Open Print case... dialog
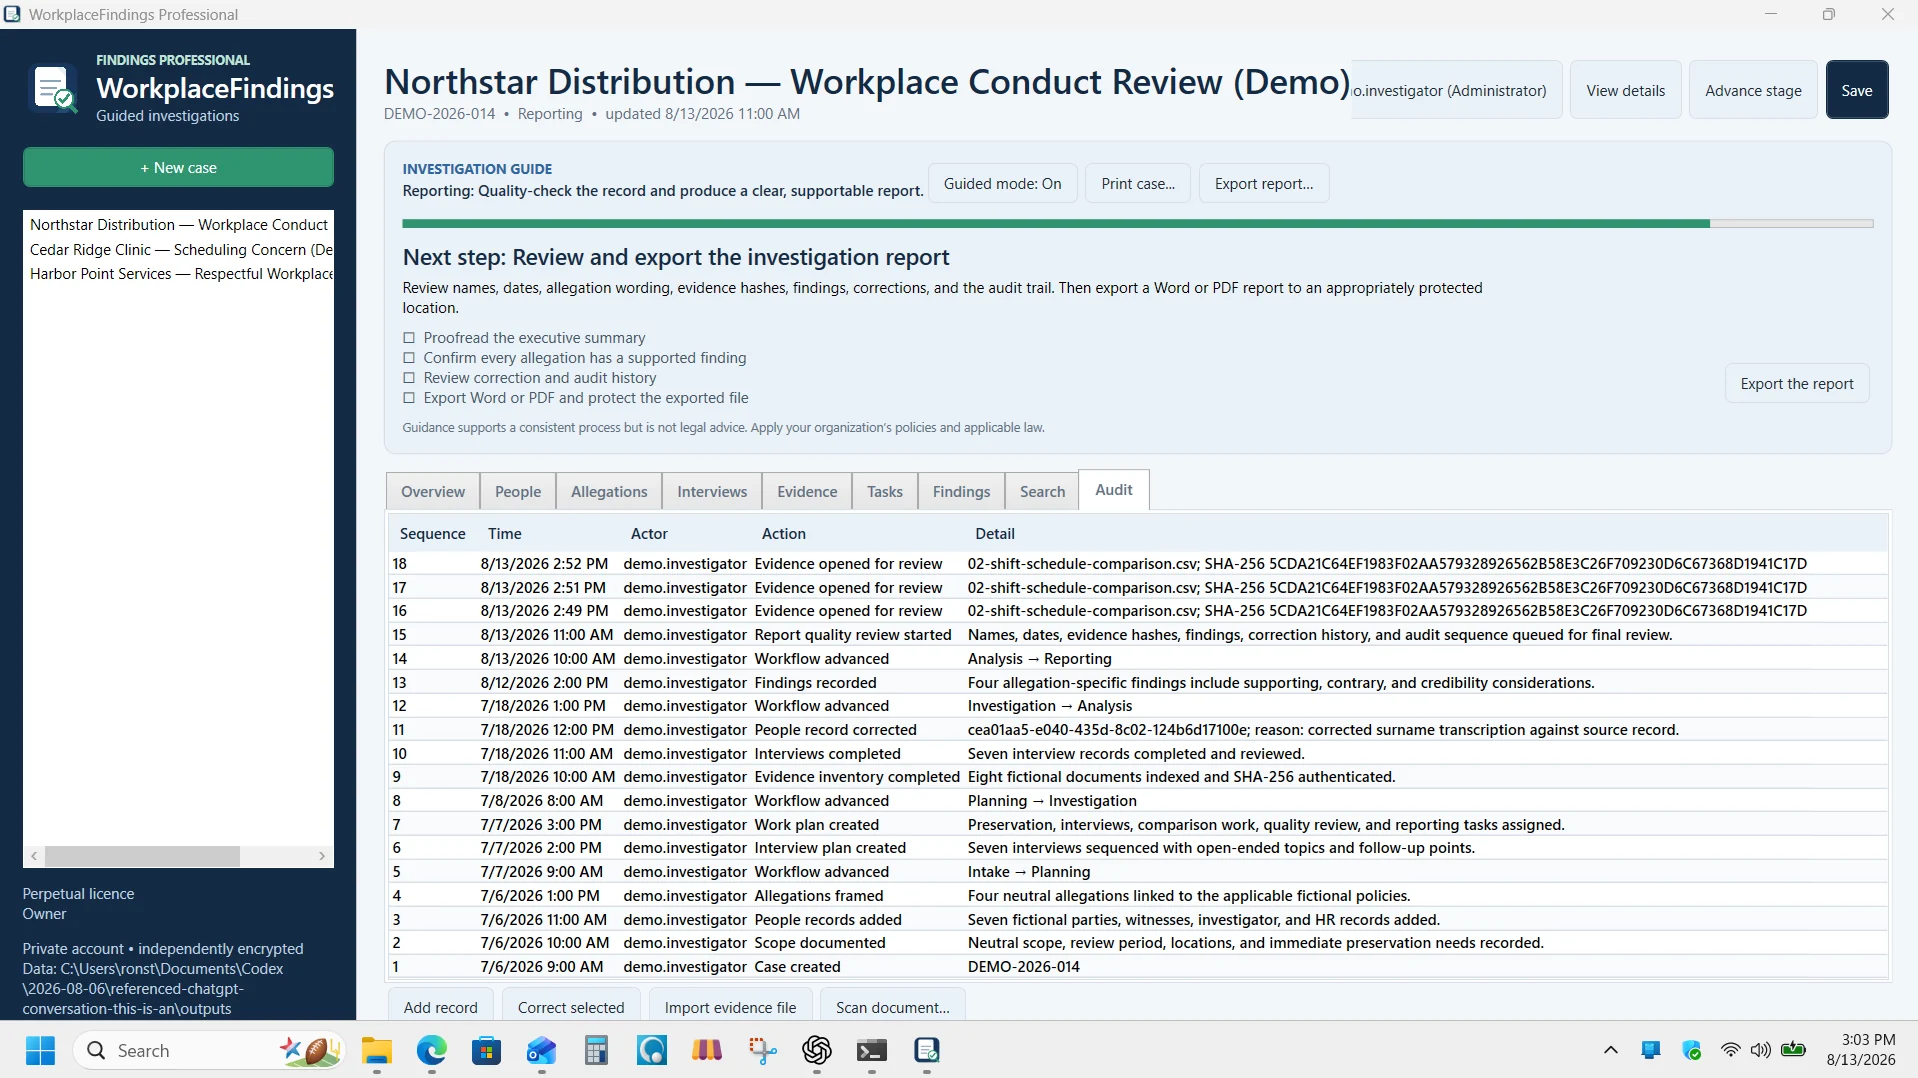1918x1078 pixels. click(x=1138, y=184)
